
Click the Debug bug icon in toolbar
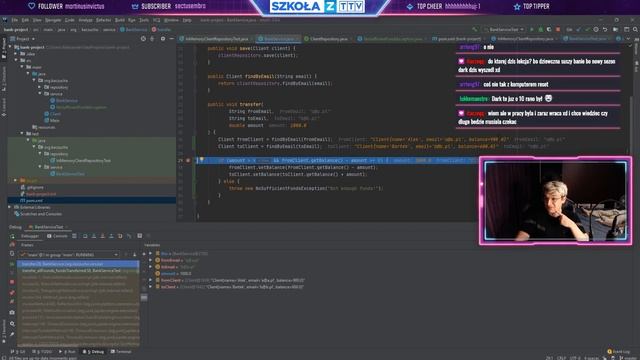coord(540,29)
